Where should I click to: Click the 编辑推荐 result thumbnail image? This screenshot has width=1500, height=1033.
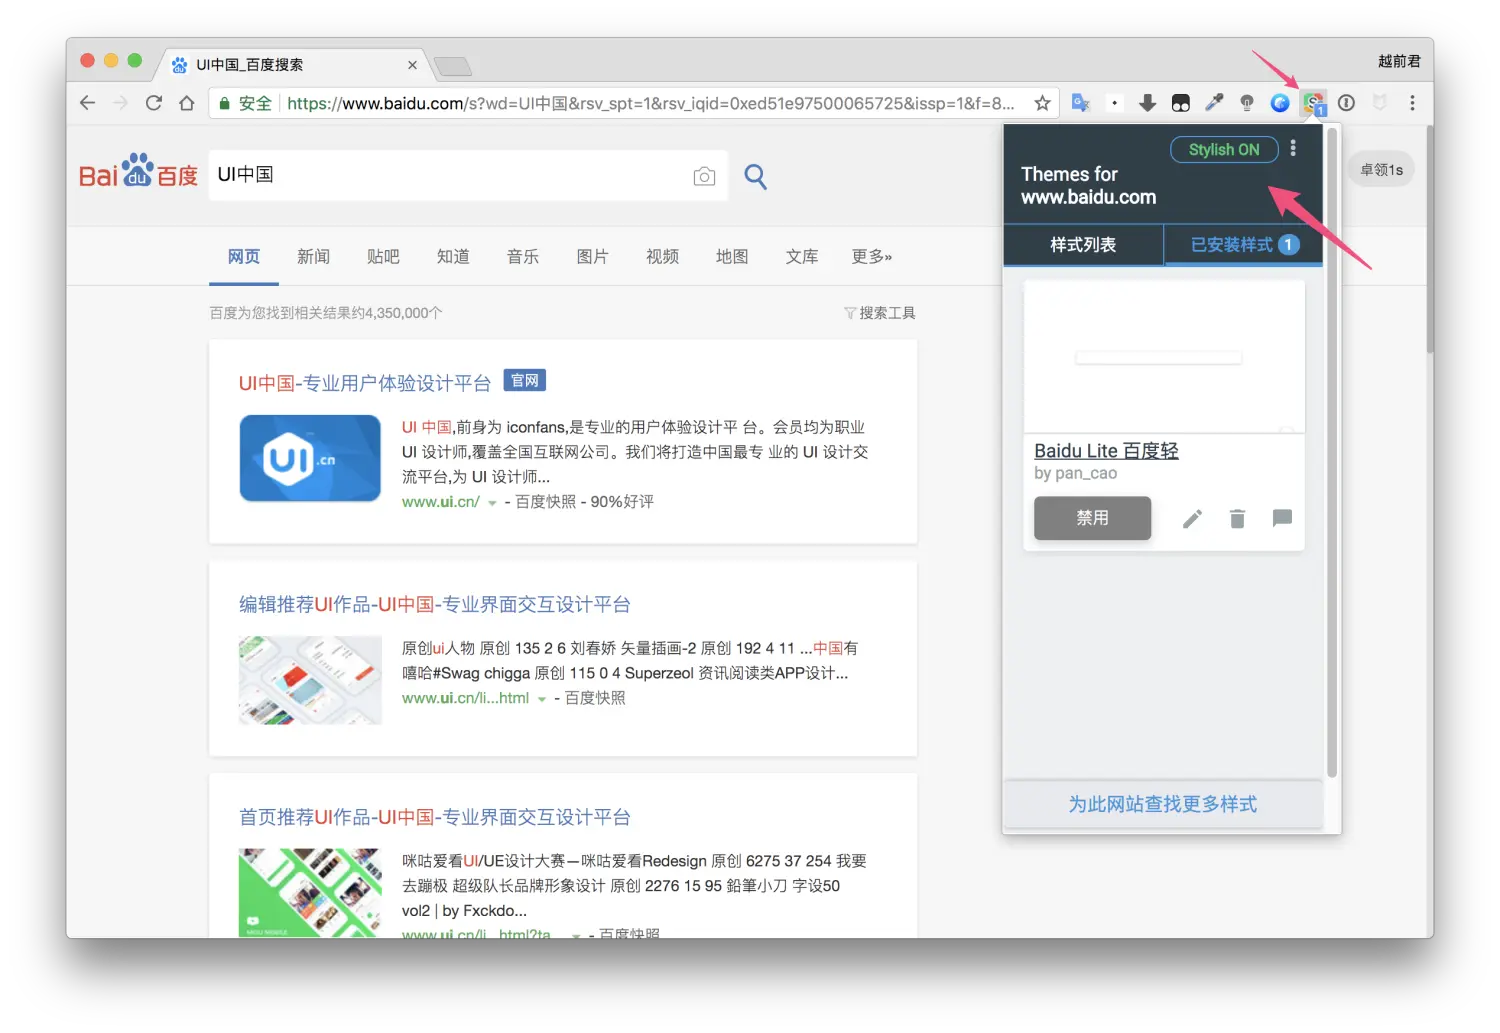pos(310,680)
